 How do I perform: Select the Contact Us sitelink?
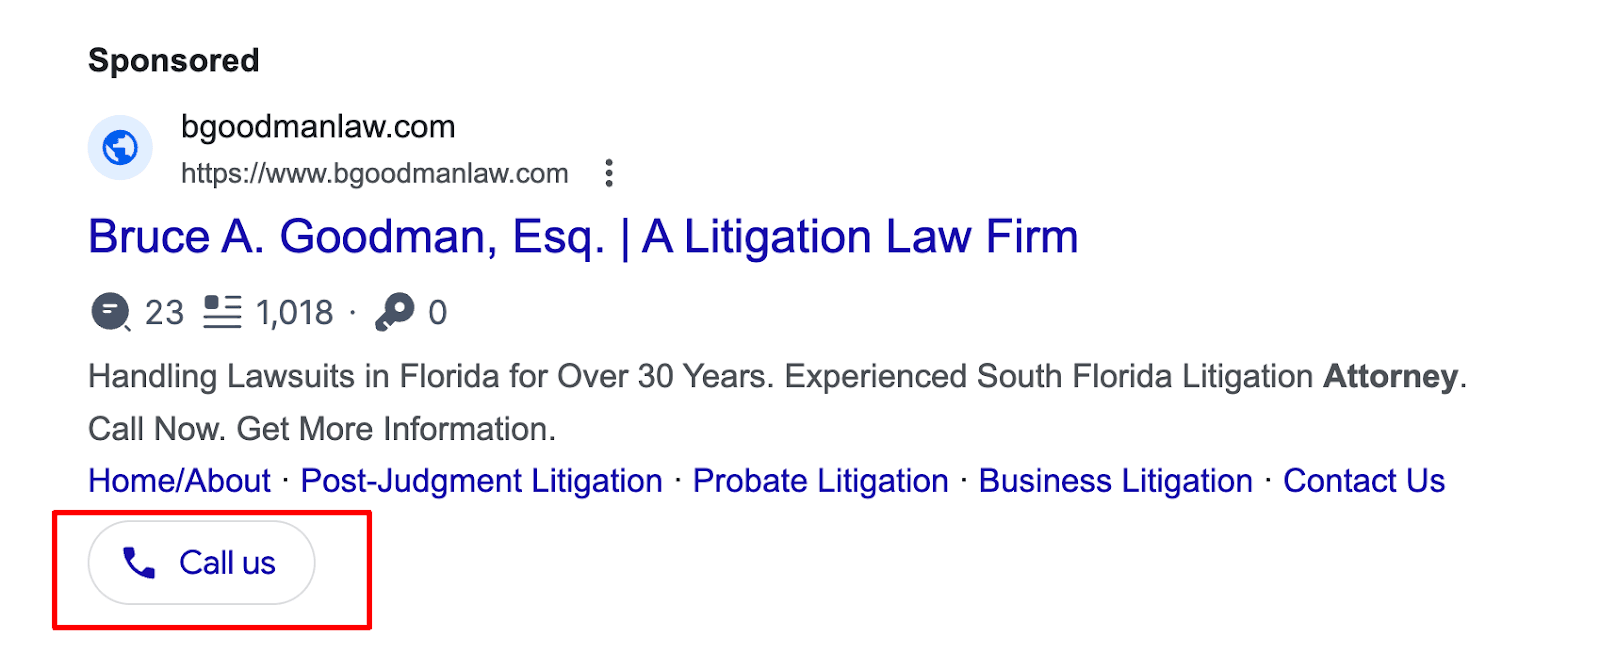[x=1364, y=481]
